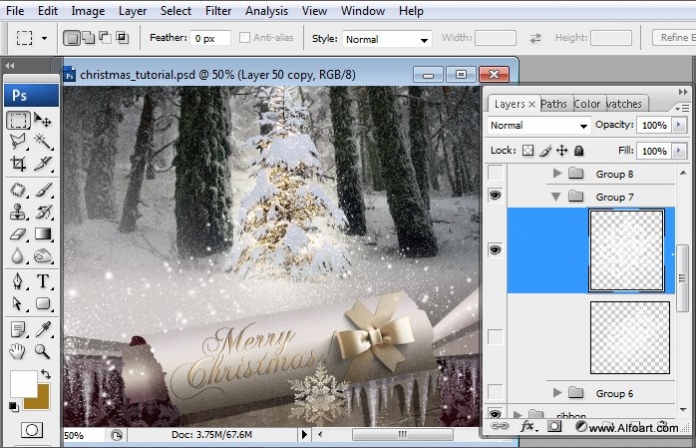Toggle visibility of Group 6
The image size is (696, 448).
pos(495,392)
